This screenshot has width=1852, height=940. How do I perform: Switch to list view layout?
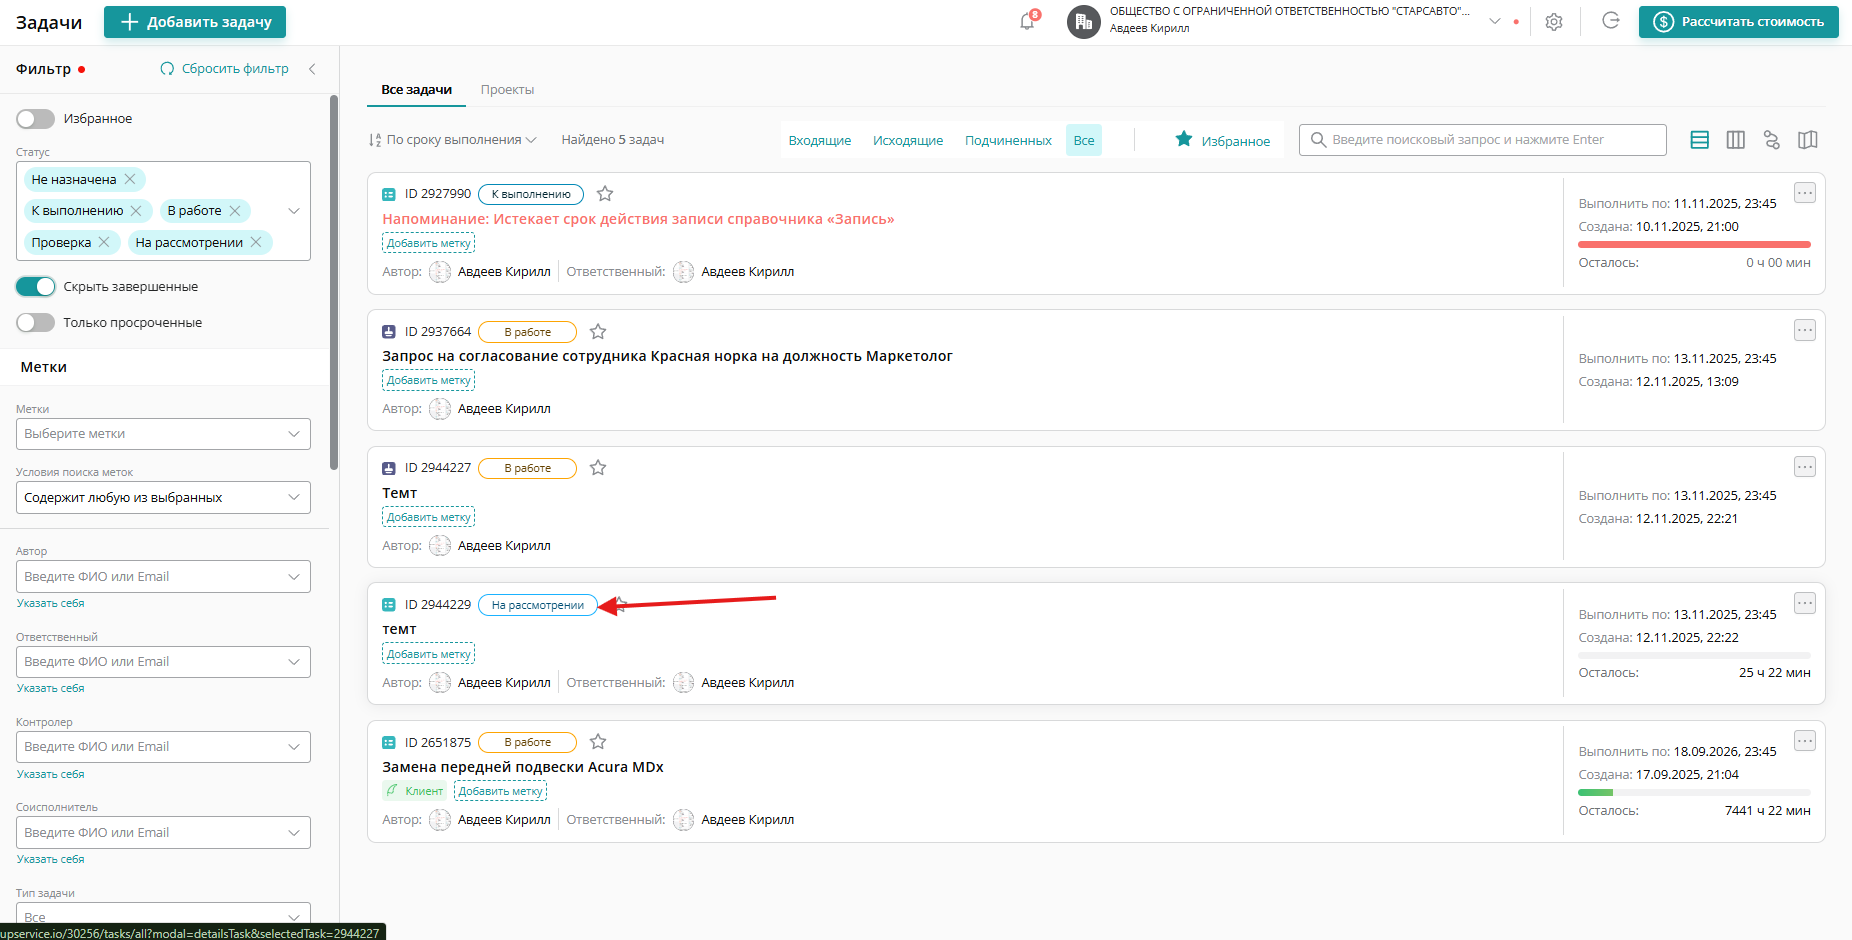1699,140
